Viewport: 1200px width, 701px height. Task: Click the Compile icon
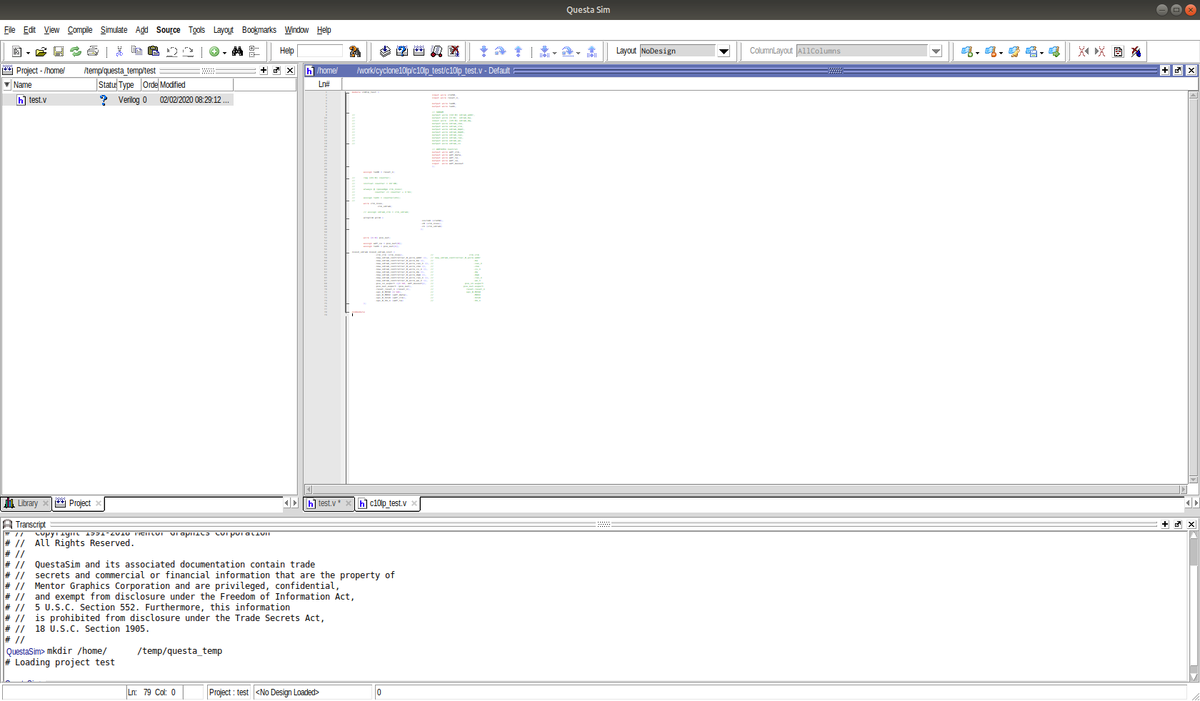point(385,51)
